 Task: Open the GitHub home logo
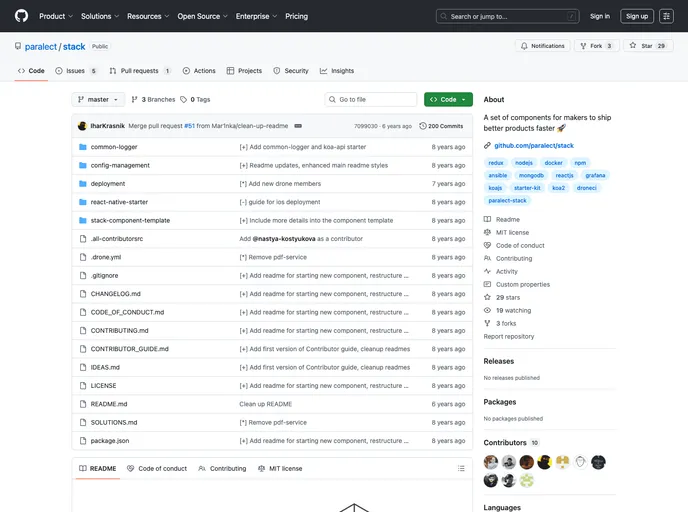coord(21,16)
